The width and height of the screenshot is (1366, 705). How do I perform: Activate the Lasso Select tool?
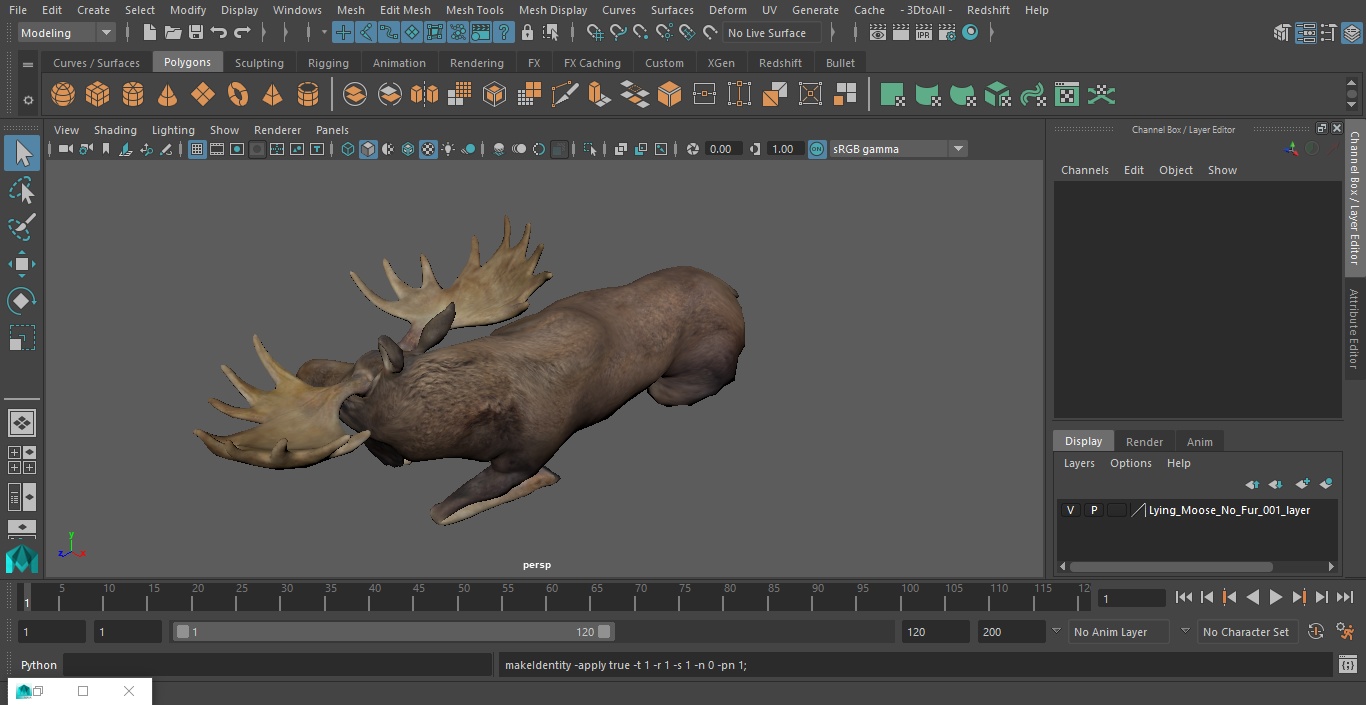21,190
